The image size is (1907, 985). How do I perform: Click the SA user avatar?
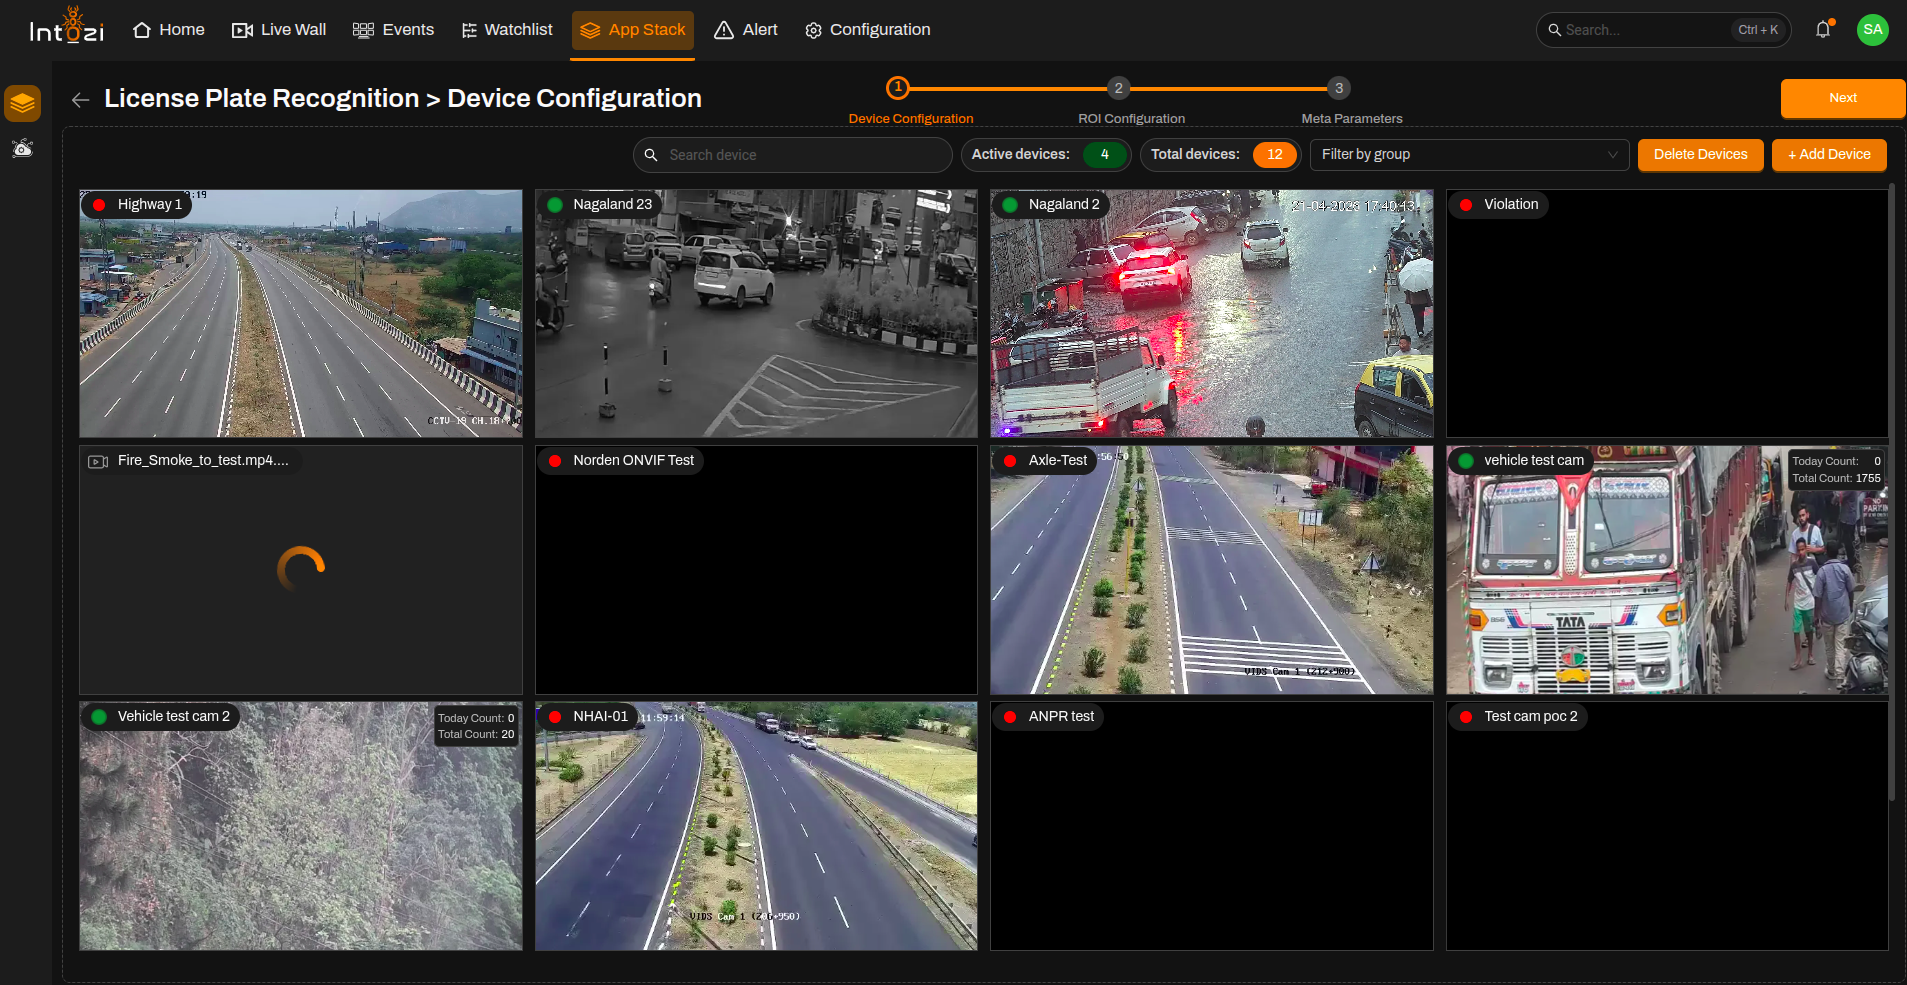coord(1872,30)
